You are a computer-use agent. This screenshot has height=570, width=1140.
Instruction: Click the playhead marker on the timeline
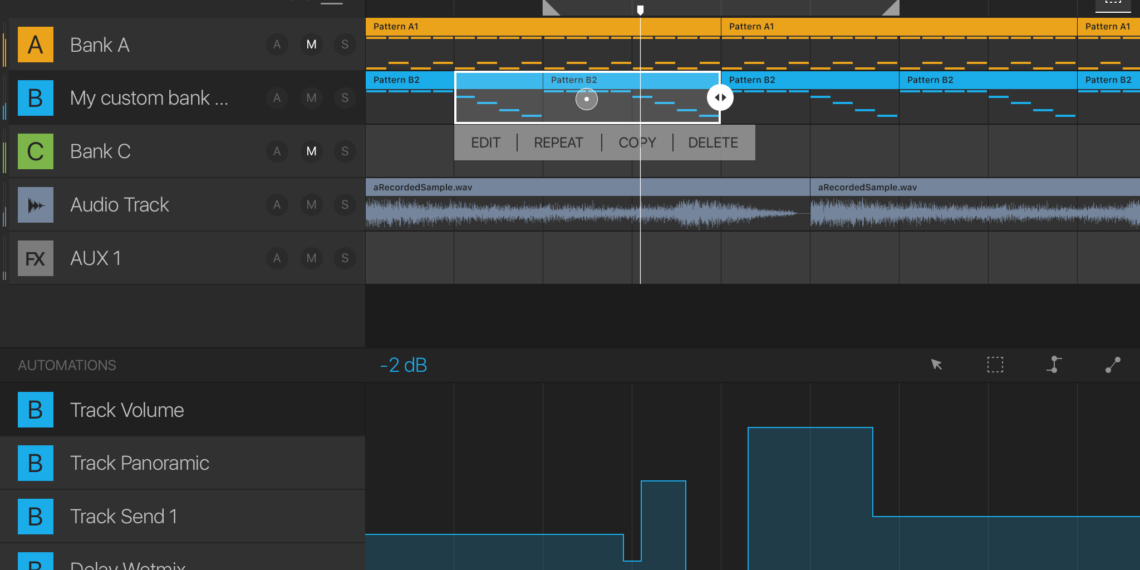coord(640,10)
